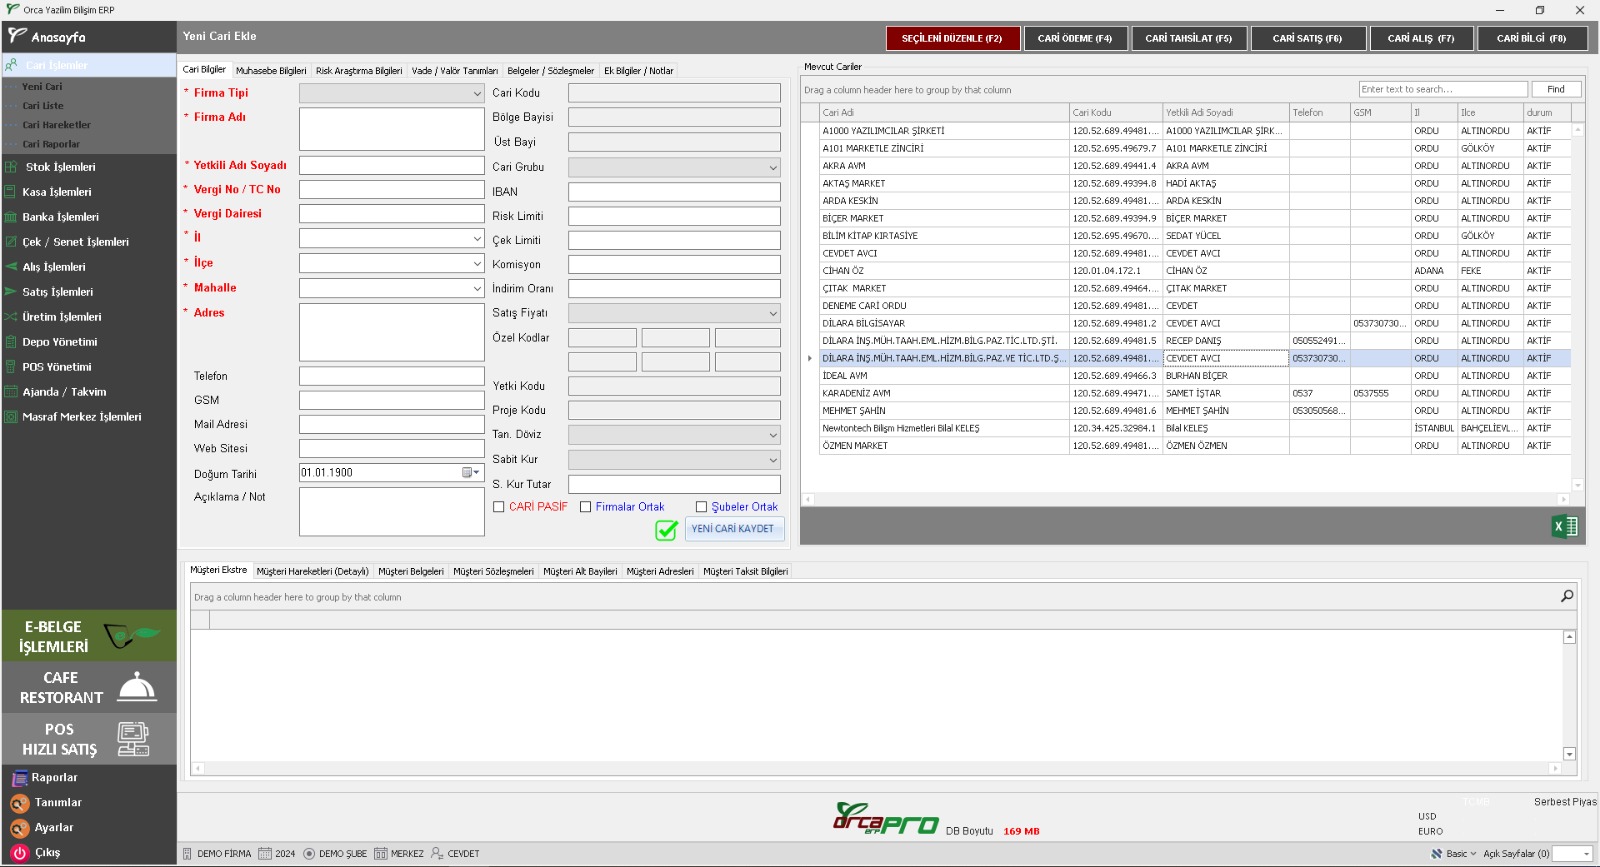Click the search magnifier in Müşteri Ekstre grid

1566,597
